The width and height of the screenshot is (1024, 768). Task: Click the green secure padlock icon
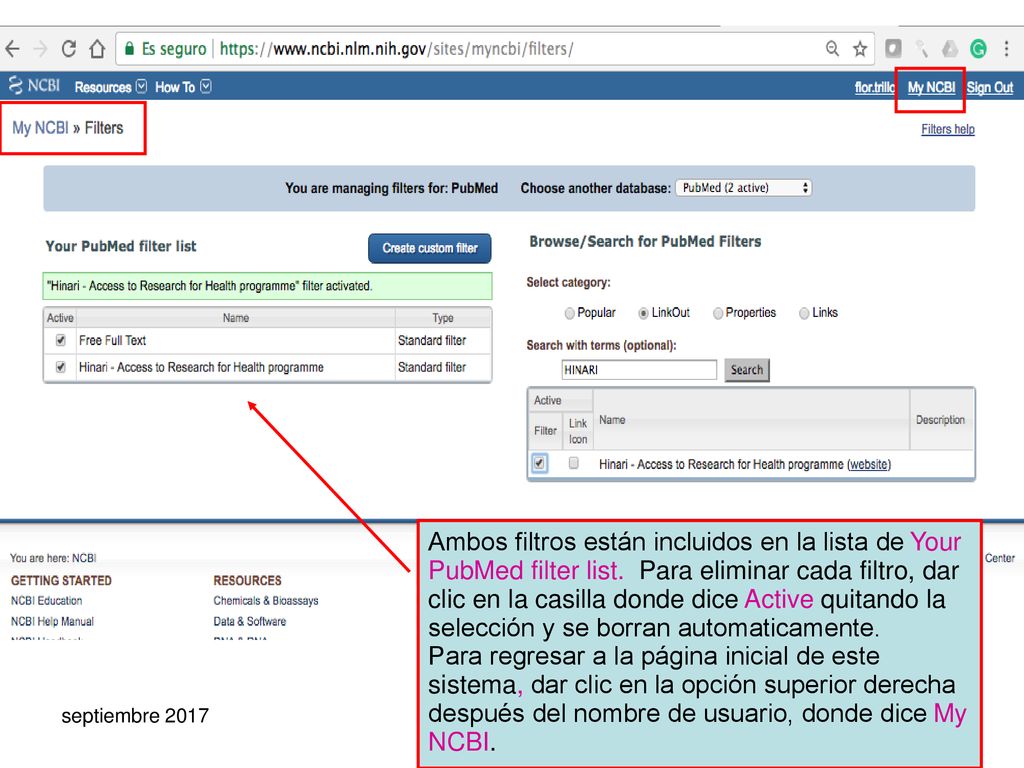(129, 49)
